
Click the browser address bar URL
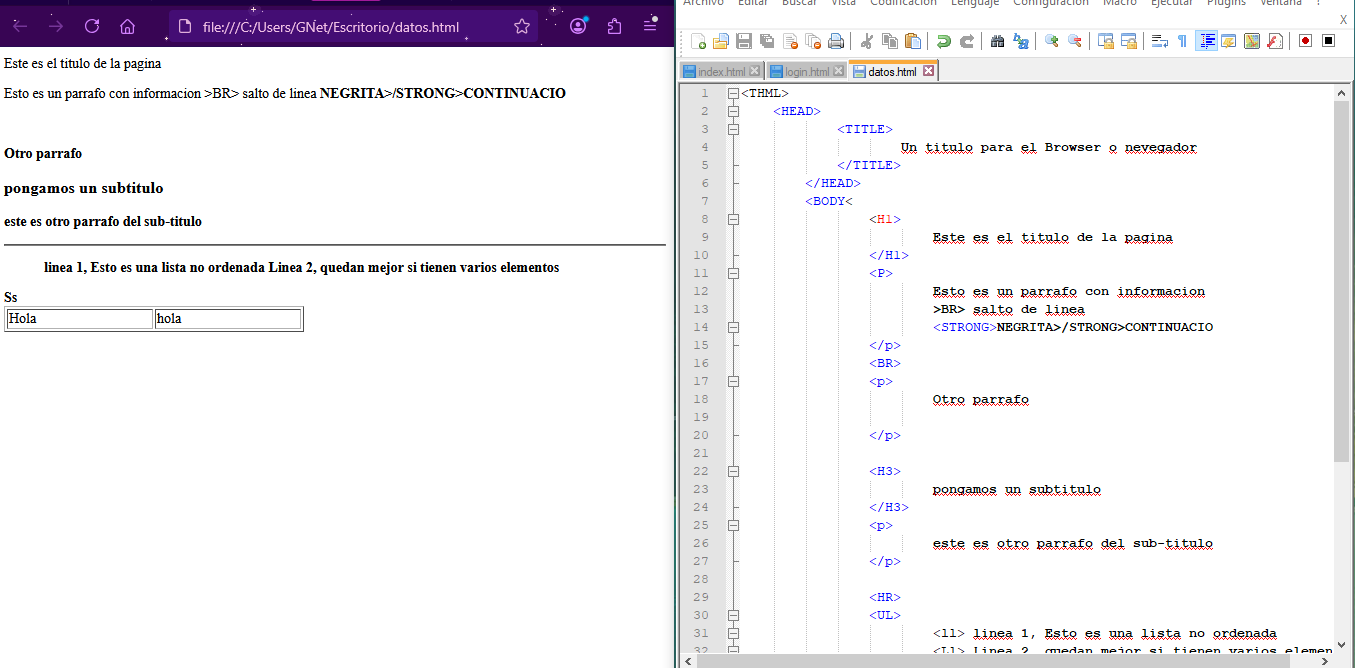[x=330, y=27]
